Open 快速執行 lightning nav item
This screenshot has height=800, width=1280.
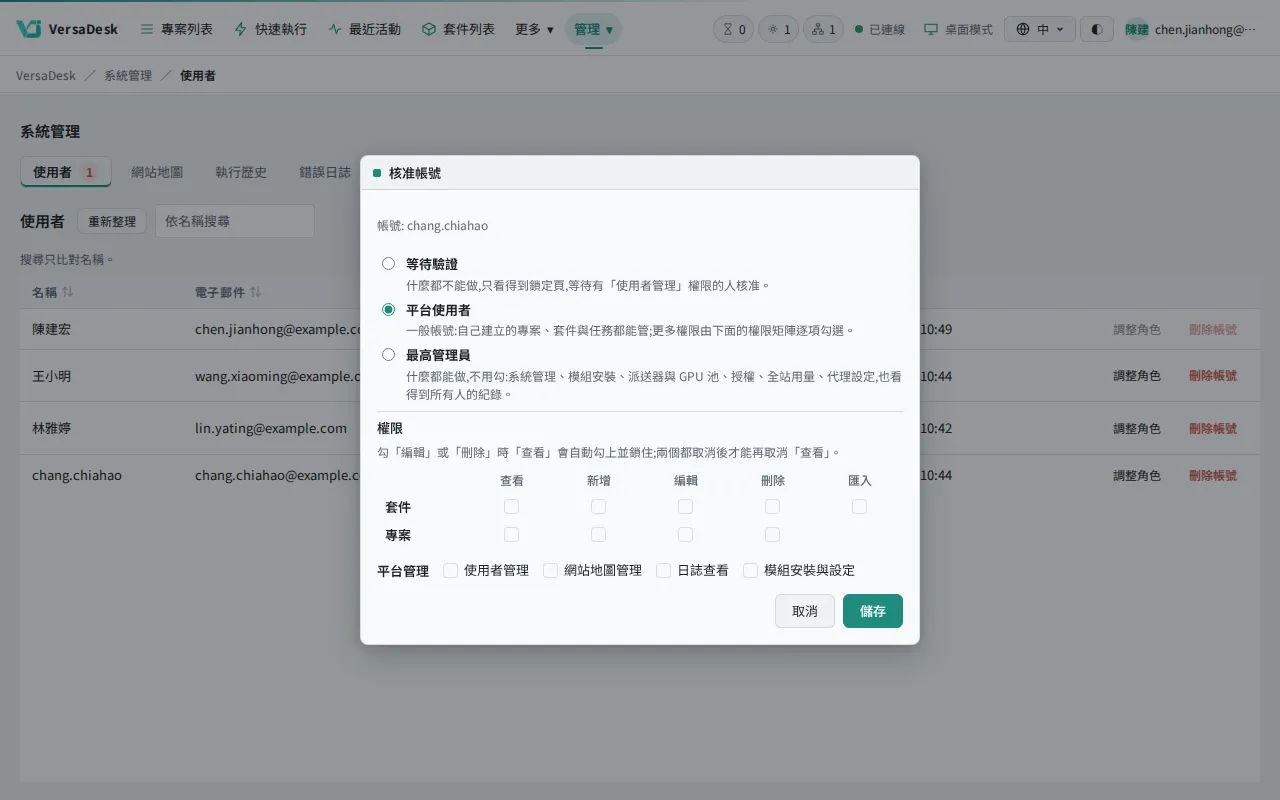[x=270, y=29]
